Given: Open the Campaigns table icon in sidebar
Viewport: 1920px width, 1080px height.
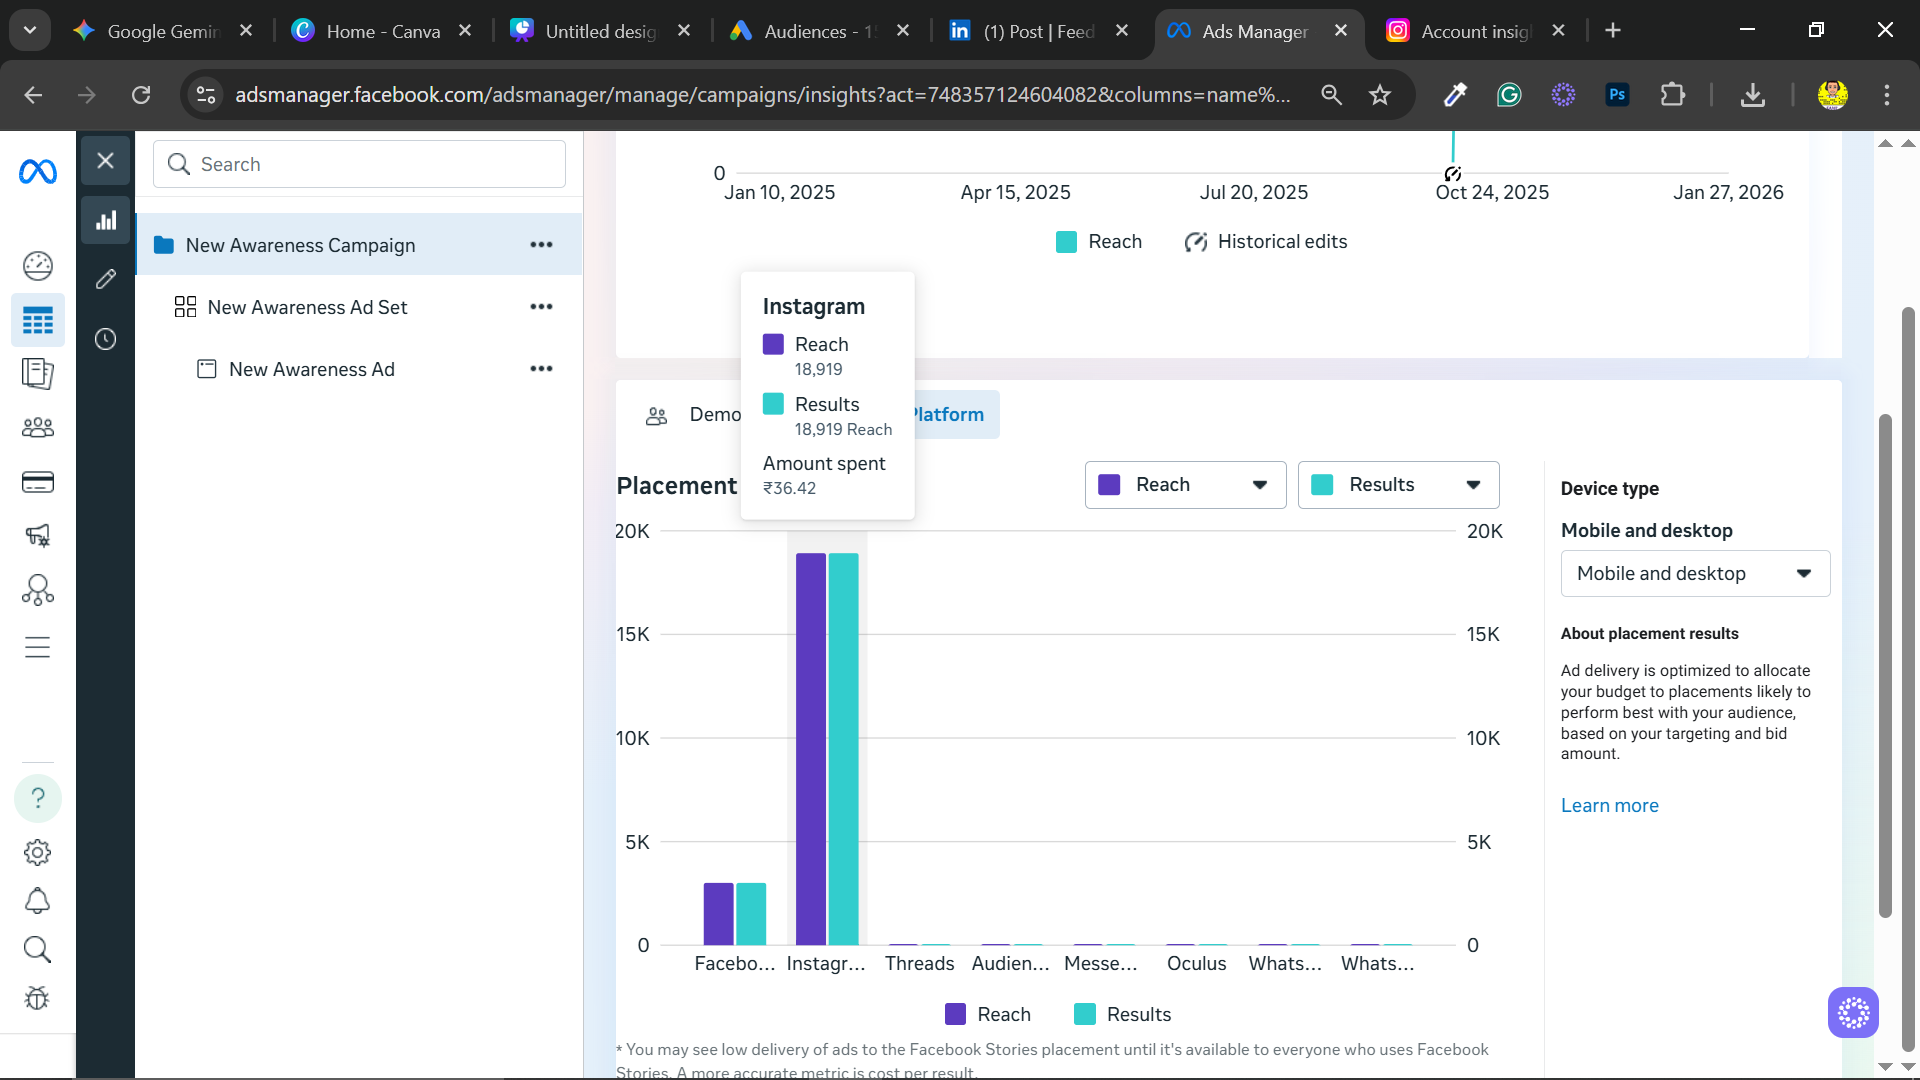Looking at the screenshot, I should coord(38,321).
